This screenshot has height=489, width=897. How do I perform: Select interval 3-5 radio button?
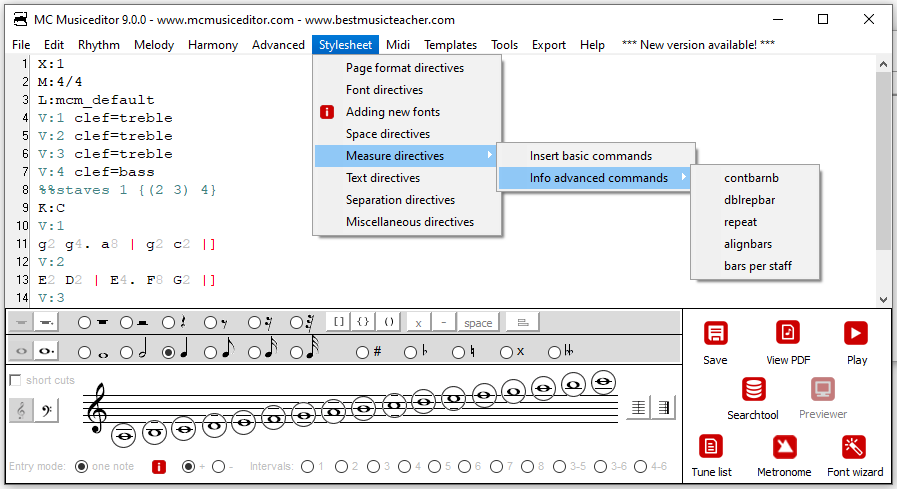point(560,467)
